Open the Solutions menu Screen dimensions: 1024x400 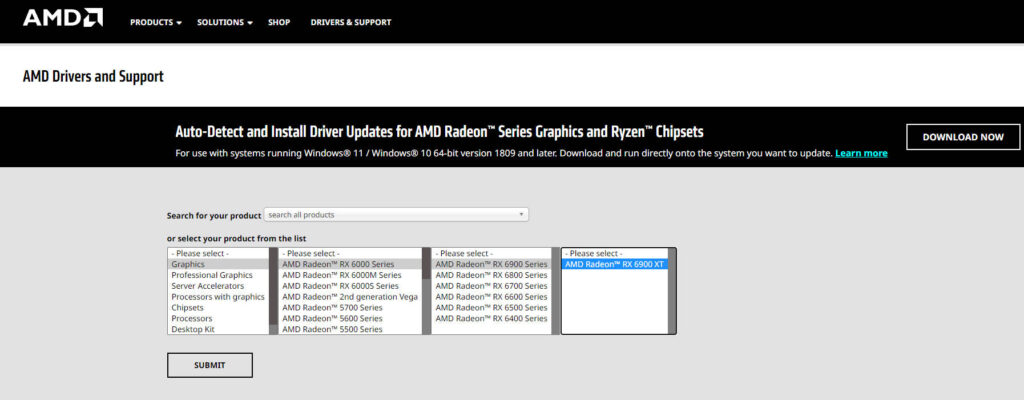[x=225, y=22]
